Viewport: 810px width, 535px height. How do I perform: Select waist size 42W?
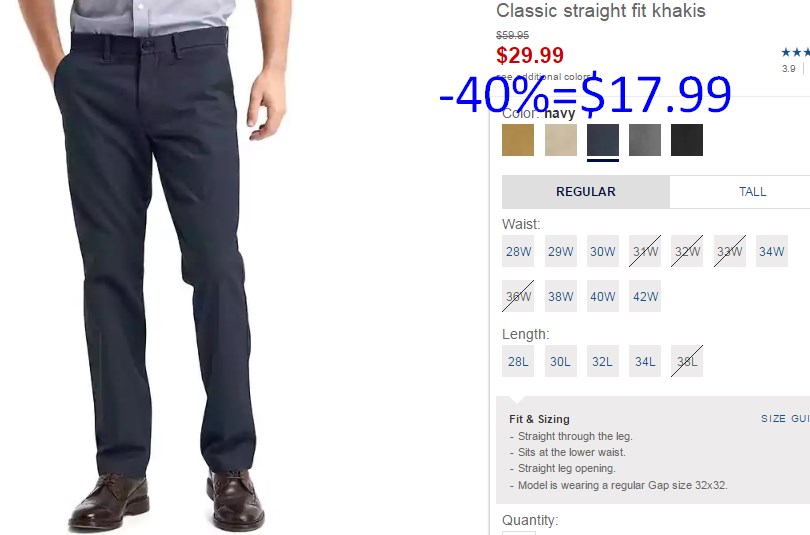(645, 296)
